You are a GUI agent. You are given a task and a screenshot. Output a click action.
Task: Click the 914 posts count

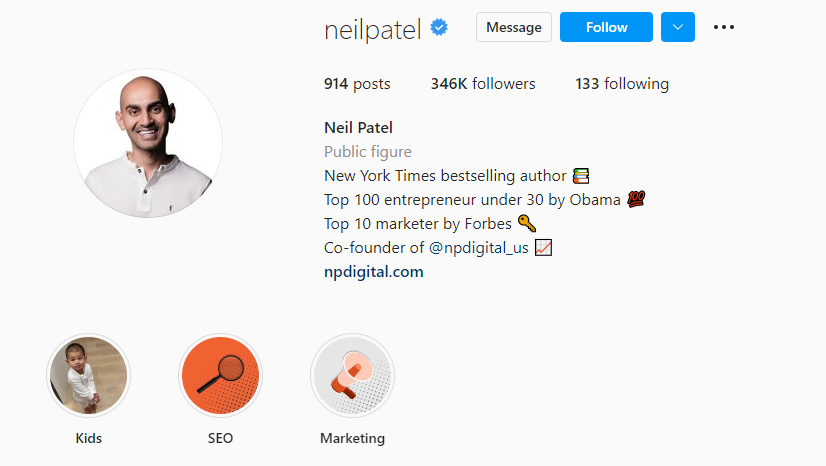(357, 84)
